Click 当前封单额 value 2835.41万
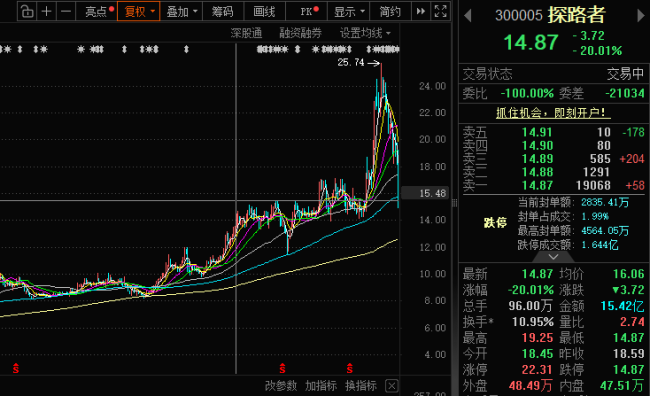The width and height of the screenshot is (650, 396). click(x=605, y=202)
